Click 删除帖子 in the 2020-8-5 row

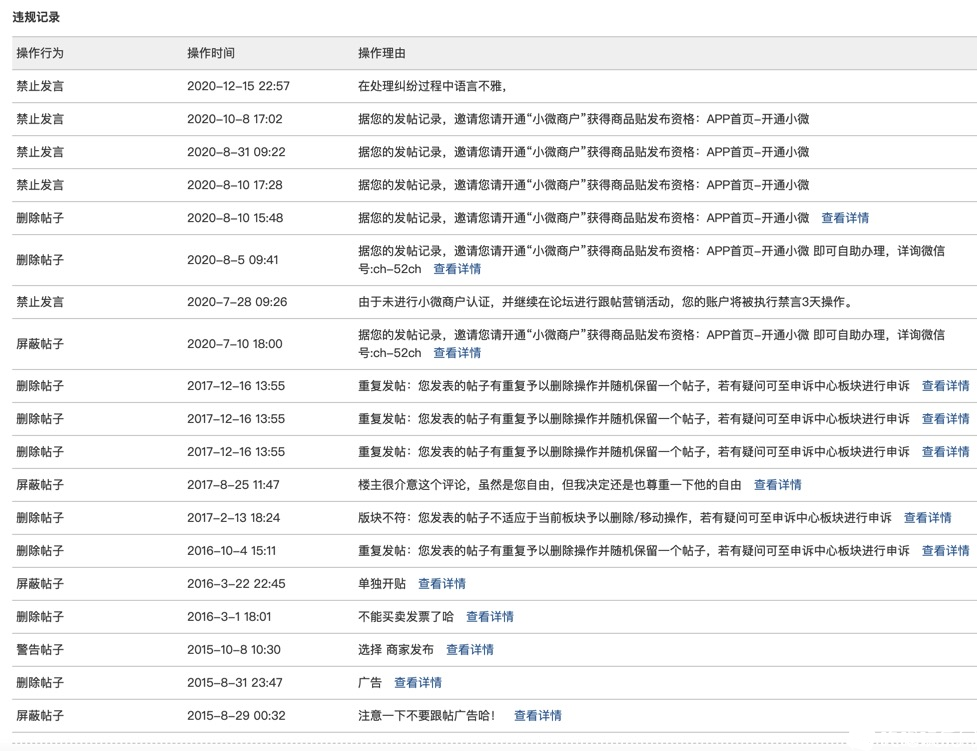[x=40, y=260]
